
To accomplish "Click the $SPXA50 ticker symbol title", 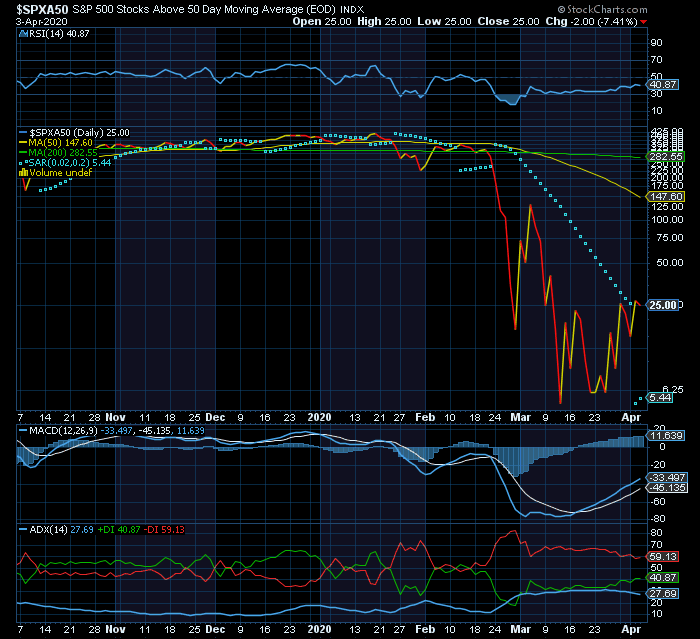I will 42,9.
